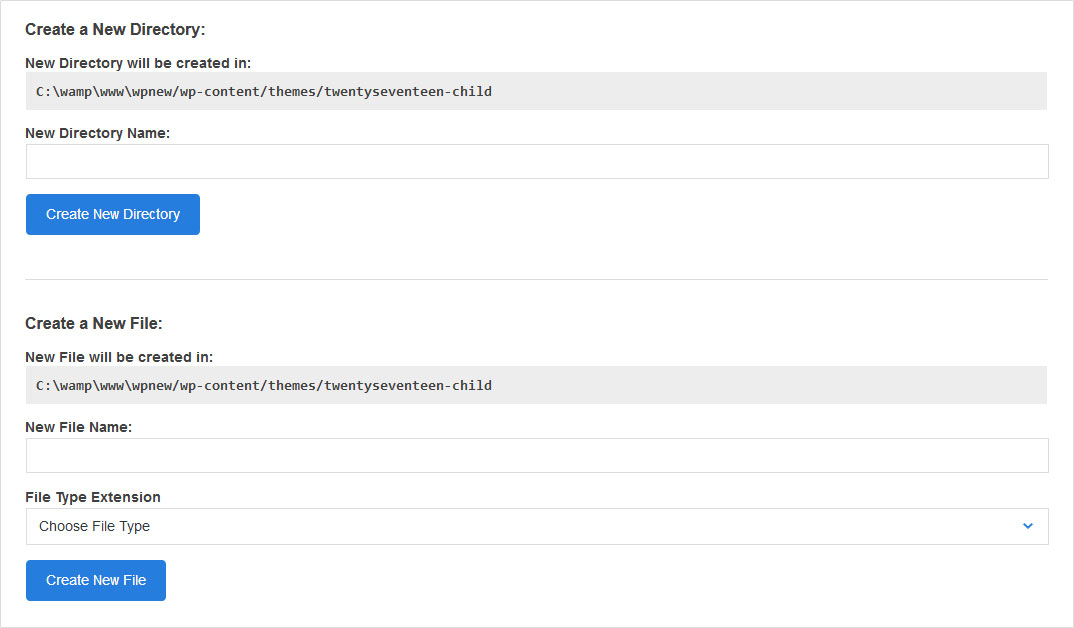The image size is (1074, 628).
Task: Click the New Directory Name input field
Action: (537, 161)
